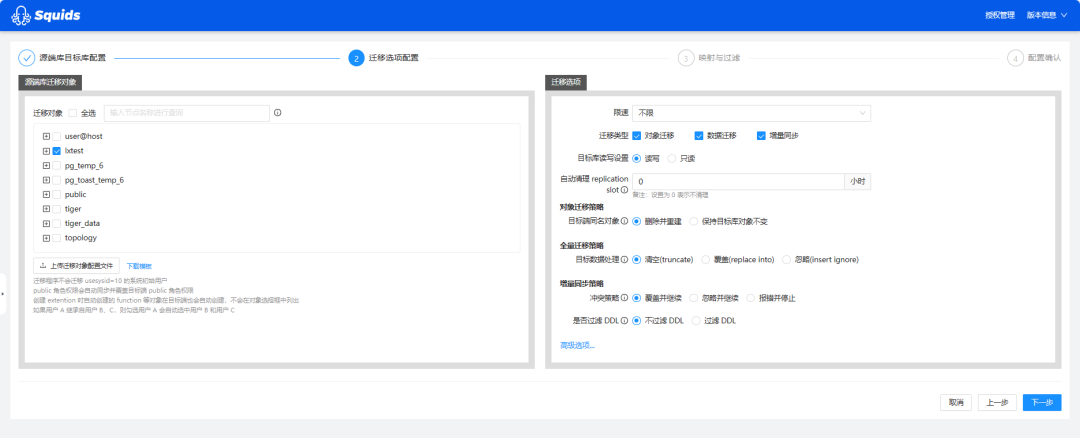Select 覆盖(replace into) radio option
The width and height of the screenshot is (1080, 438).
coord(705,260)
